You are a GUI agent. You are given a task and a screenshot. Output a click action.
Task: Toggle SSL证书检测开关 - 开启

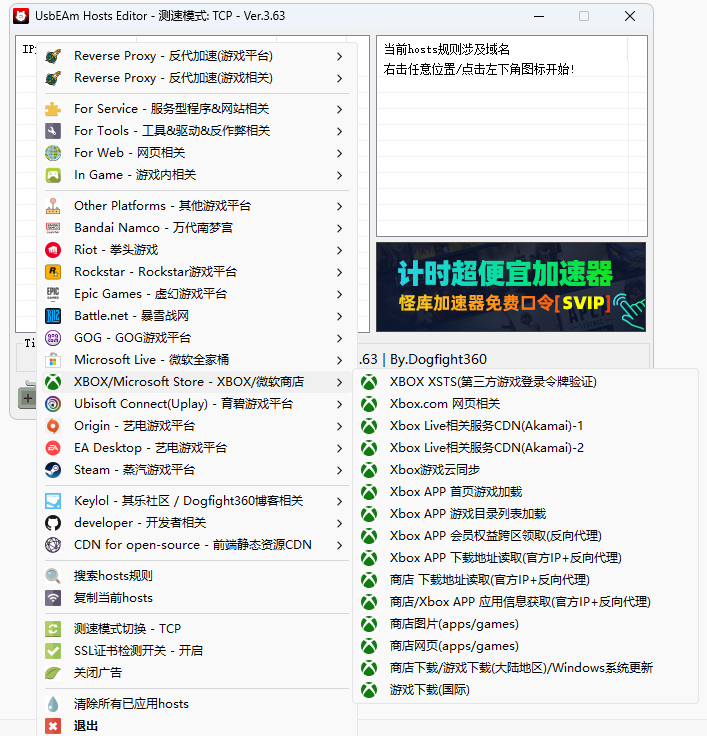click(197, 651)
